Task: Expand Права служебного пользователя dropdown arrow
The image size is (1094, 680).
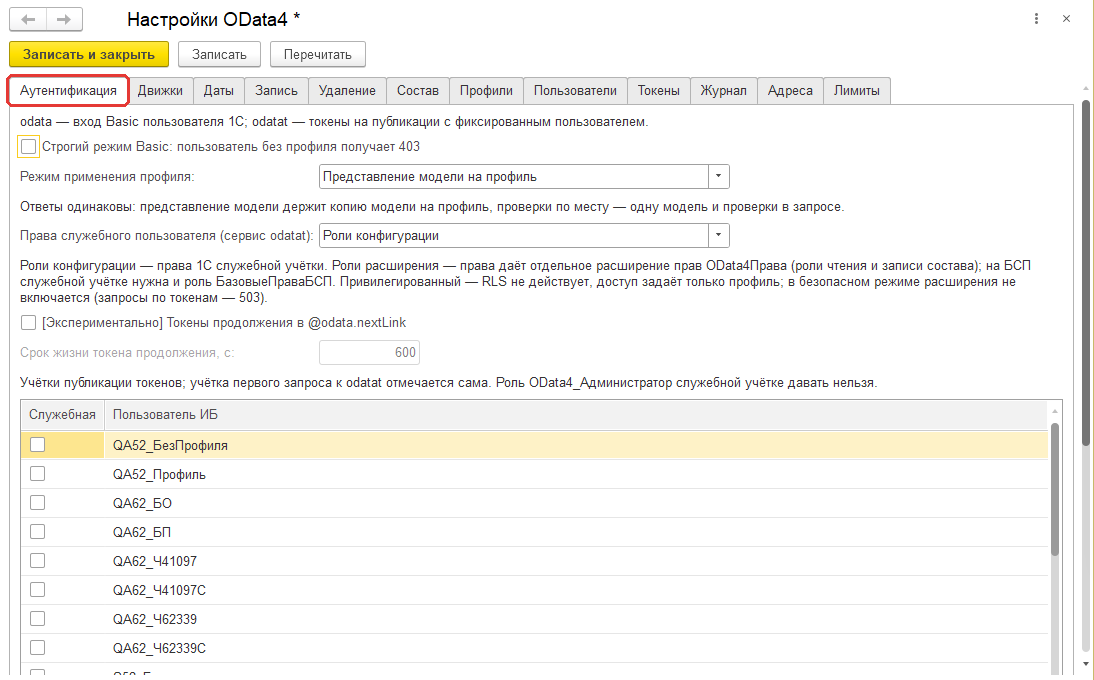Action: pos(719,236)
